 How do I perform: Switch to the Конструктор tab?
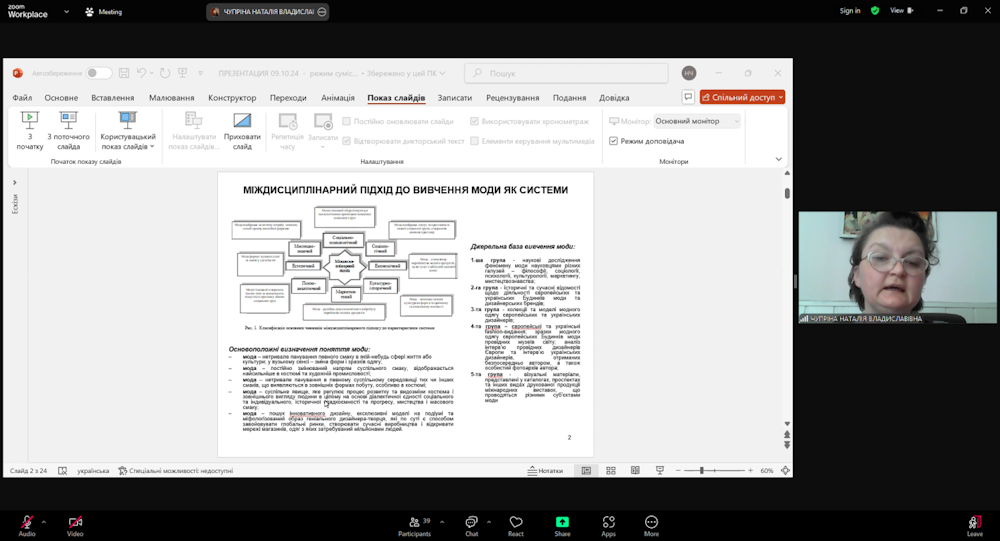tap(232, 98)
